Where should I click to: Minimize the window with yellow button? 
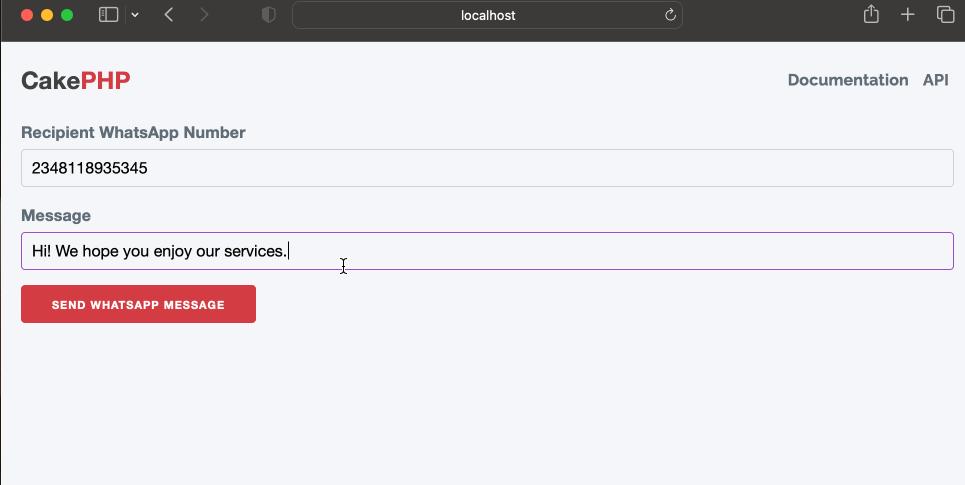[x=47, y=15]
